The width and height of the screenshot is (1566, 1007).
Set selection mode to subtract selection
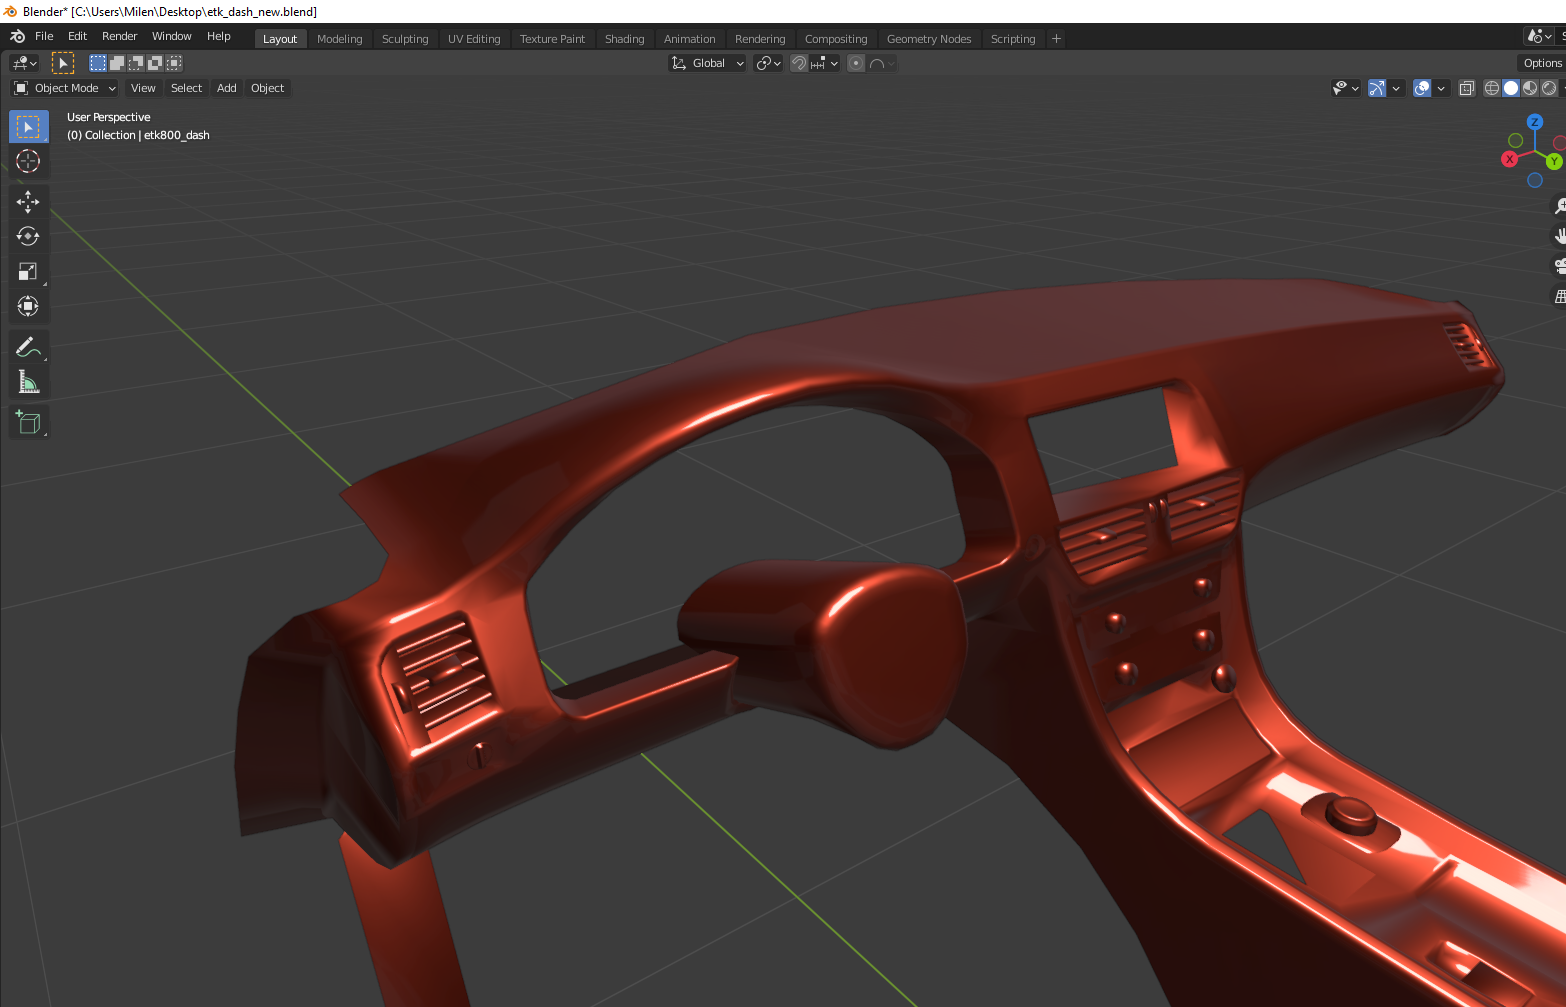(136, 63)
